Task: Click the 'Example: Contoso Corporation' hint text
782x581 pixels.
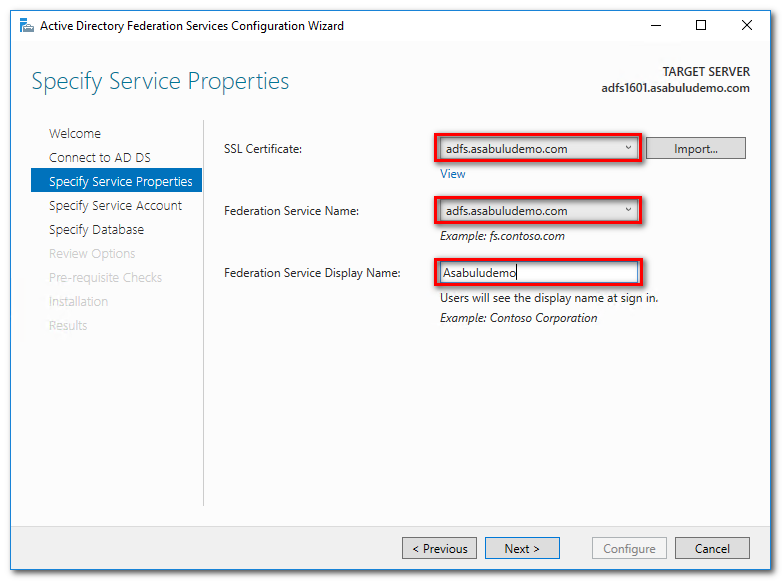Action: click(x=518, y=318)
